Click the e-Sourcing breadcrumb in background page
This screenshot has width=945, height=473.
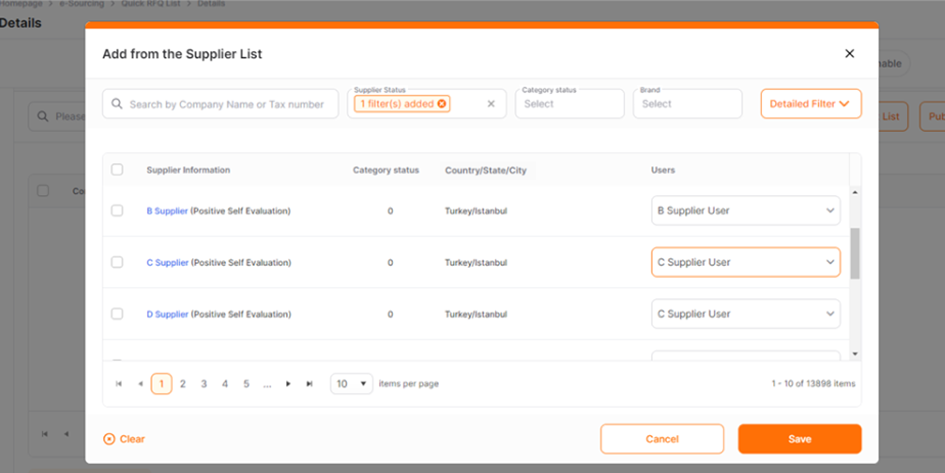pyautogui.click(x=82, y=4)
